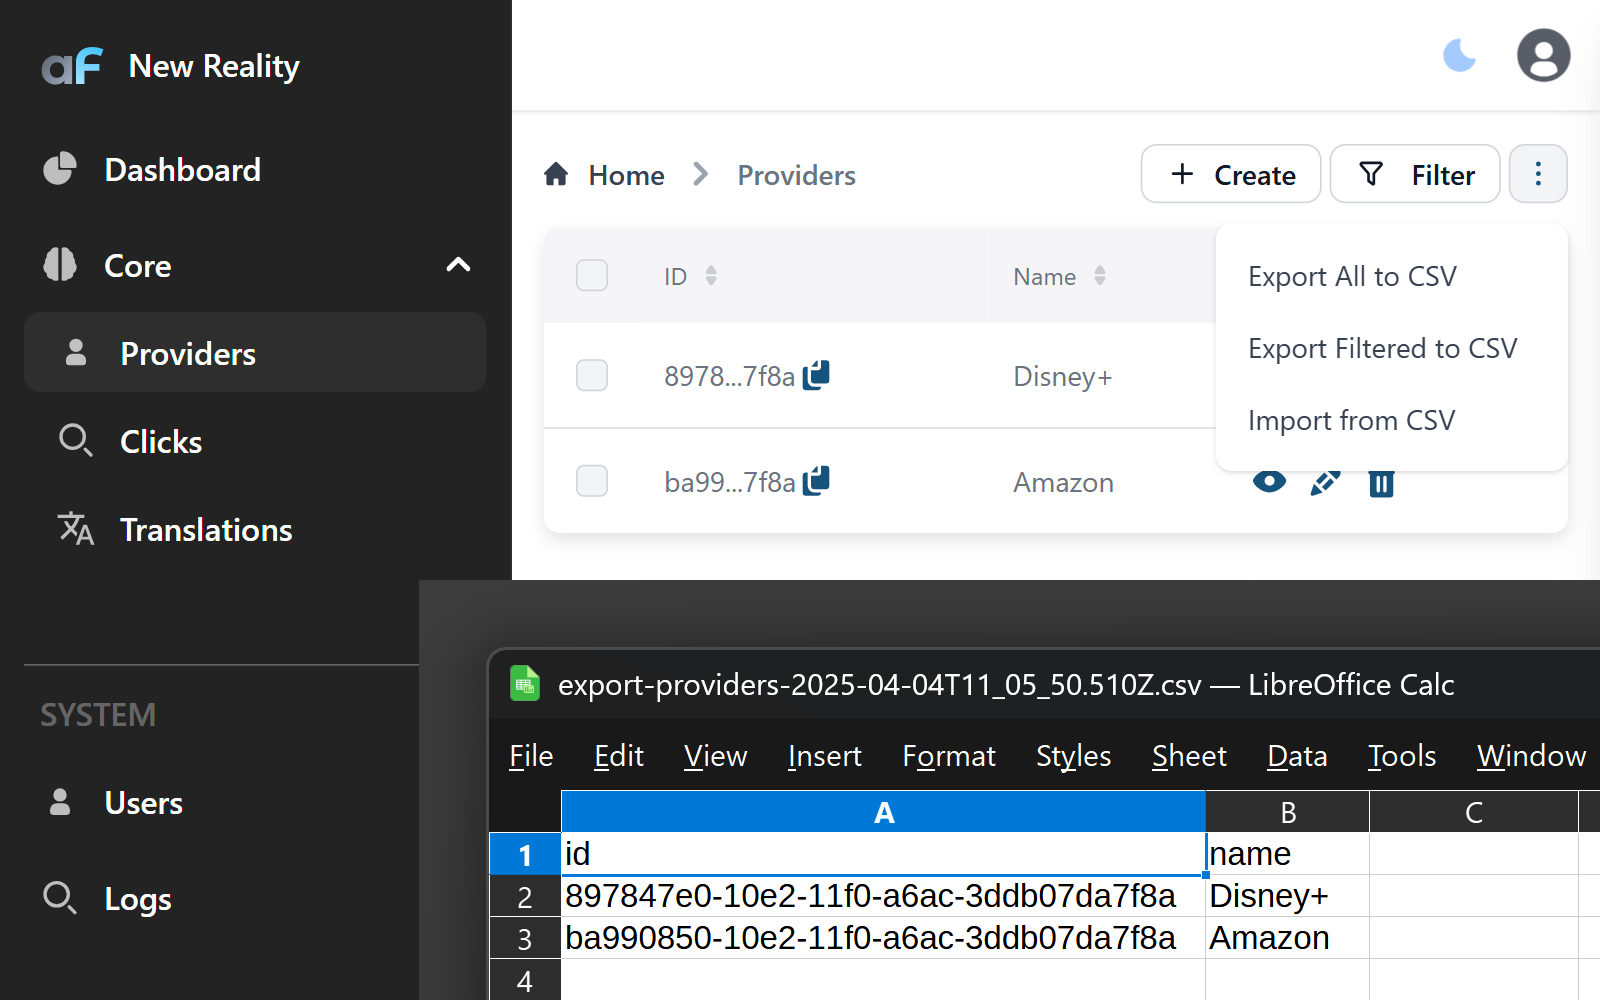Open the eye preview icon for Amazon
The width and height of the screenshot is (1600, 1000).
(x=1268, y=482)
